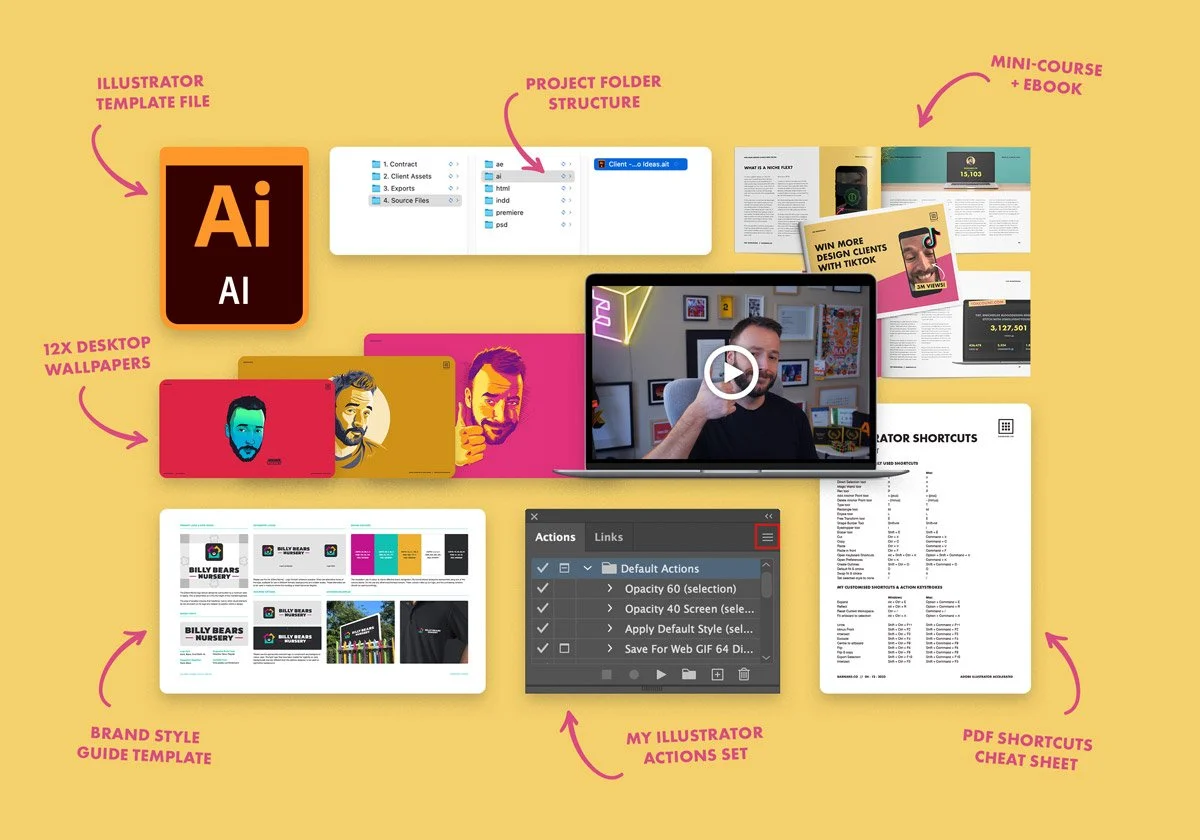This screenshot has width=1200, height=840.
Task: Expand the Apply Default Style action
Action: click(610, 628)
